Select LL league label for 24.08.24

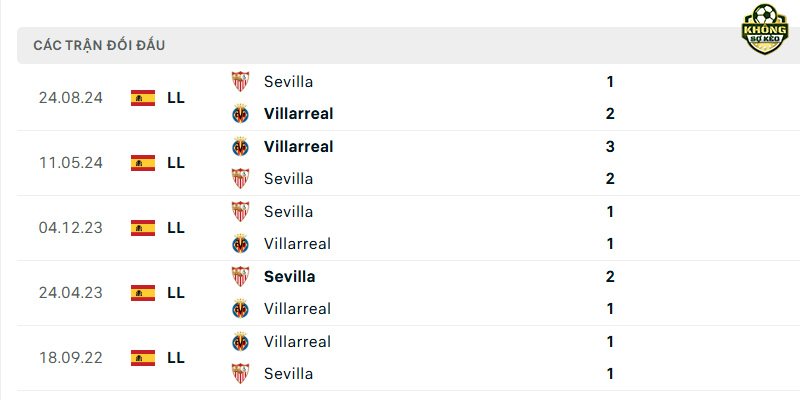(176, 98)
